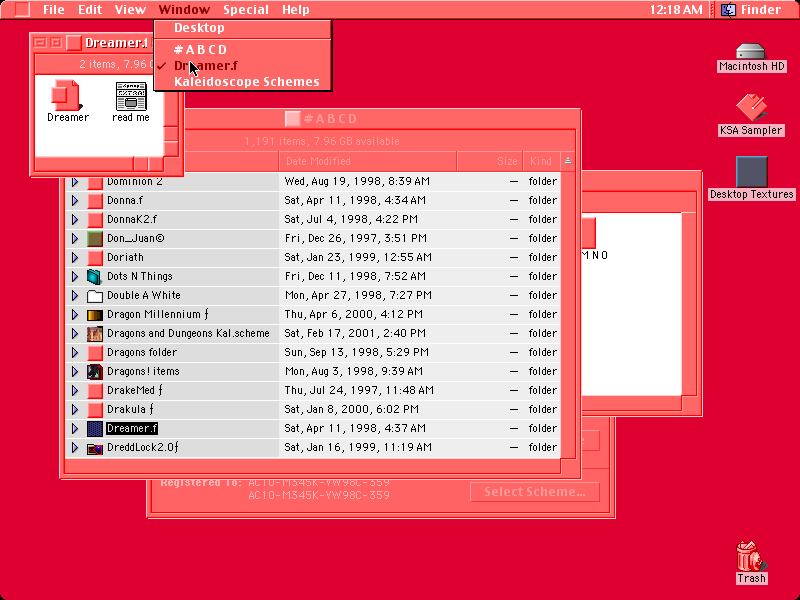Image resolution: width=800 pixels, height=600 pixels.
Task: Select the read me document icon
Action: [131, 96]
